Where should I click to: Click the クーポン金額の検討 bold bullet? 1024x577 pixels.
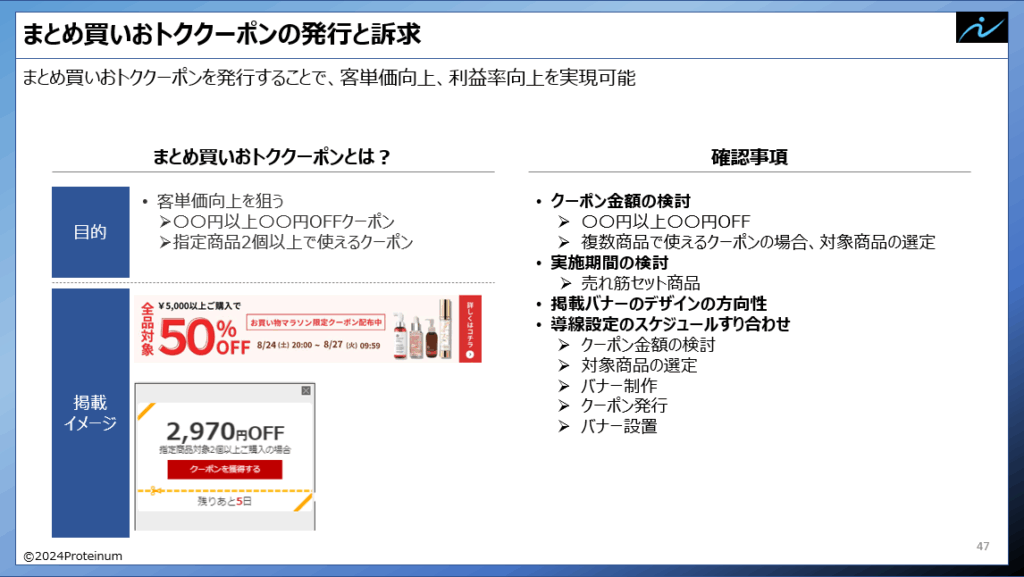coord(620,200)
